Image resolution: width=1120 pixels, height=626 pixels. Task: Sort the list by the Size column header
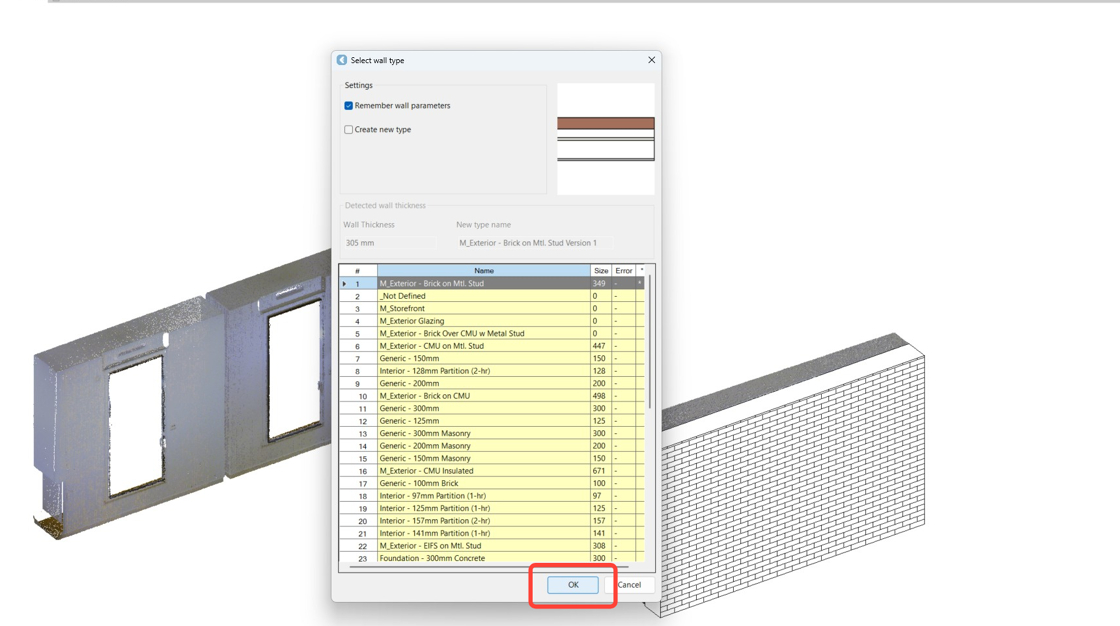point(600,271)
